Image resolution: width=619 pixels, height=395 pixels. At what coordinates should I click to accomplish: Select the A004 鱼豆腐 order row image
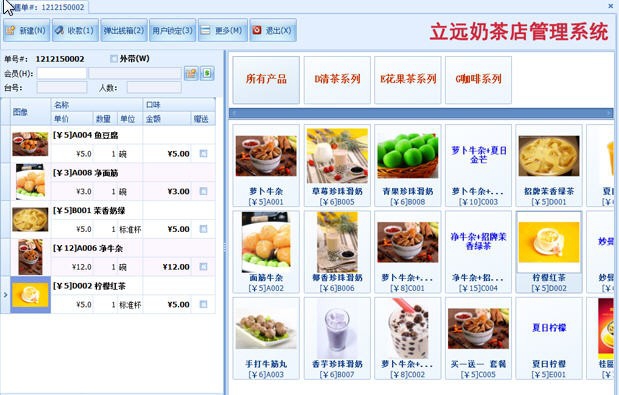tap(30, 144)
